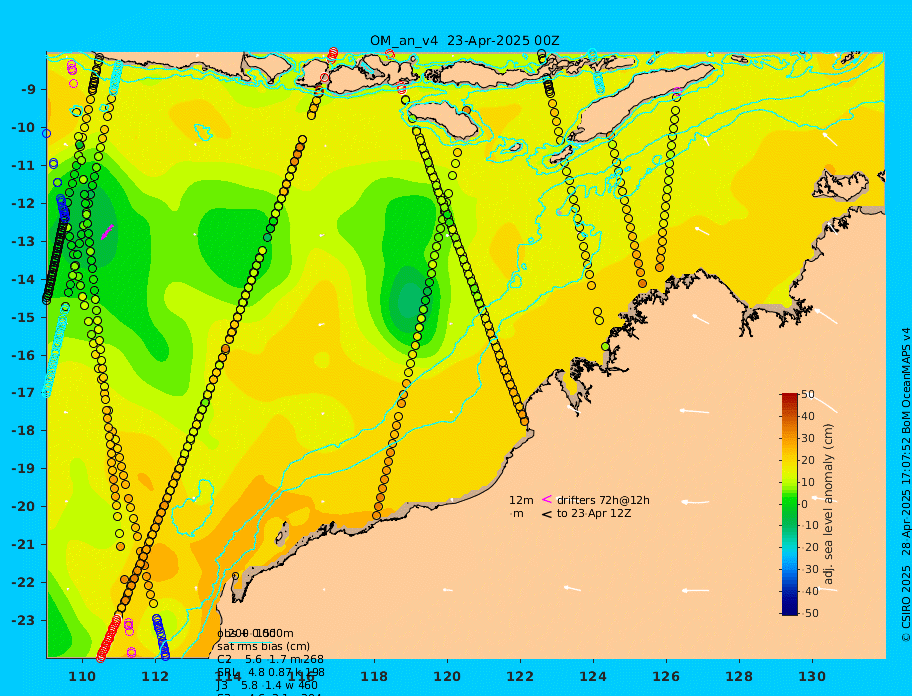Click the colorbar tick label "30"
This screenshot has width=912, height=696.
[x=807, y=438]
